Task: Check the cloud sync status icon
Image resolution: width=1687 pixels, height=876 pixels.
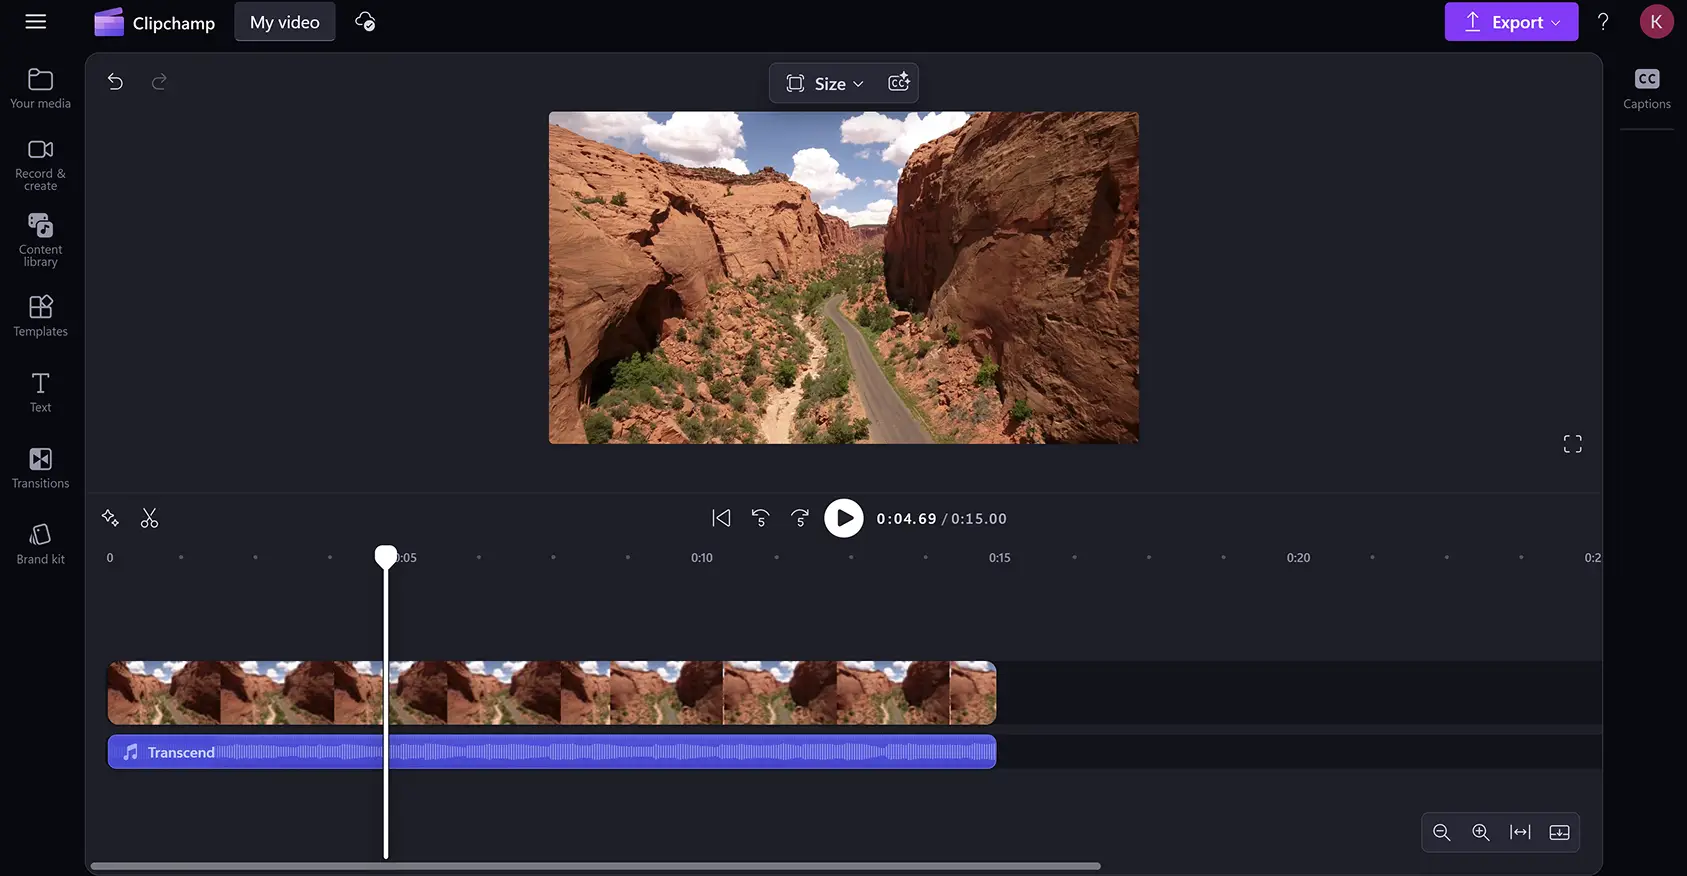Action: (x=365, y=22)
